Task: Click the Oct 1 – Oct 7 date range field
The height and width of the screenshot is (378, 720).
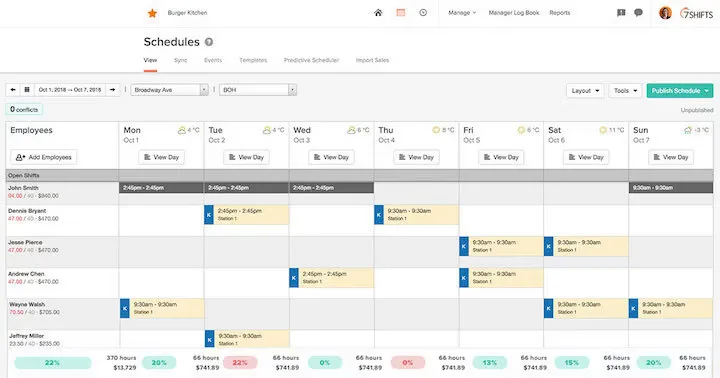Action: 70,90
